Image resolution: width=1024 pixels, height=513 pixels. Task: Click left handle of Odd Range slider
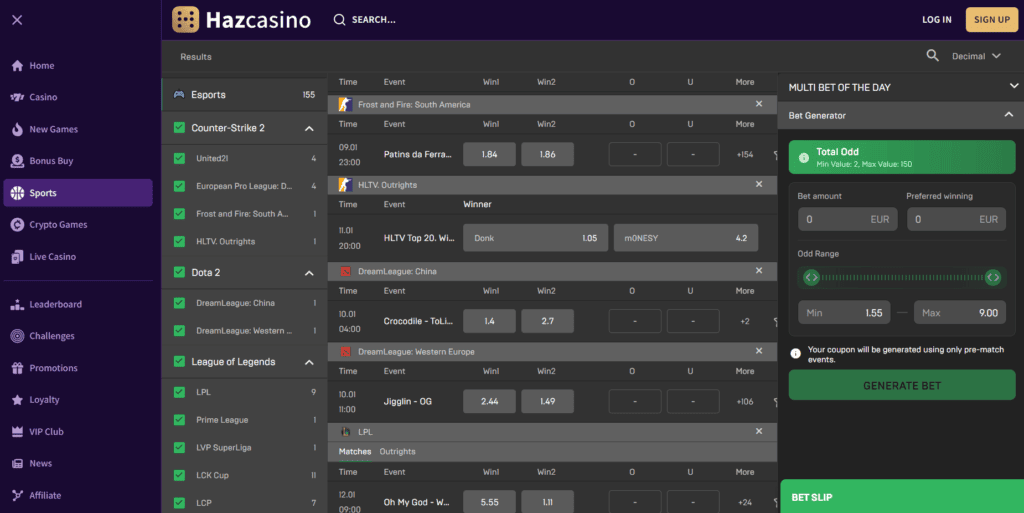pyautogui.click(x=811, y=277)
